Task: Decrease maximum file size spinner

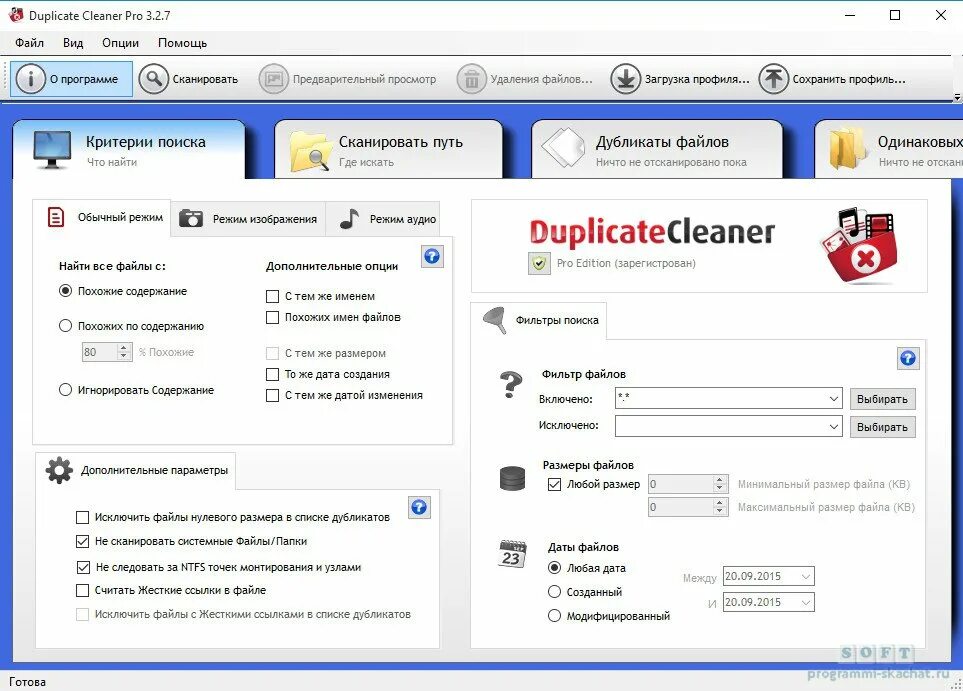Action: 720,511
